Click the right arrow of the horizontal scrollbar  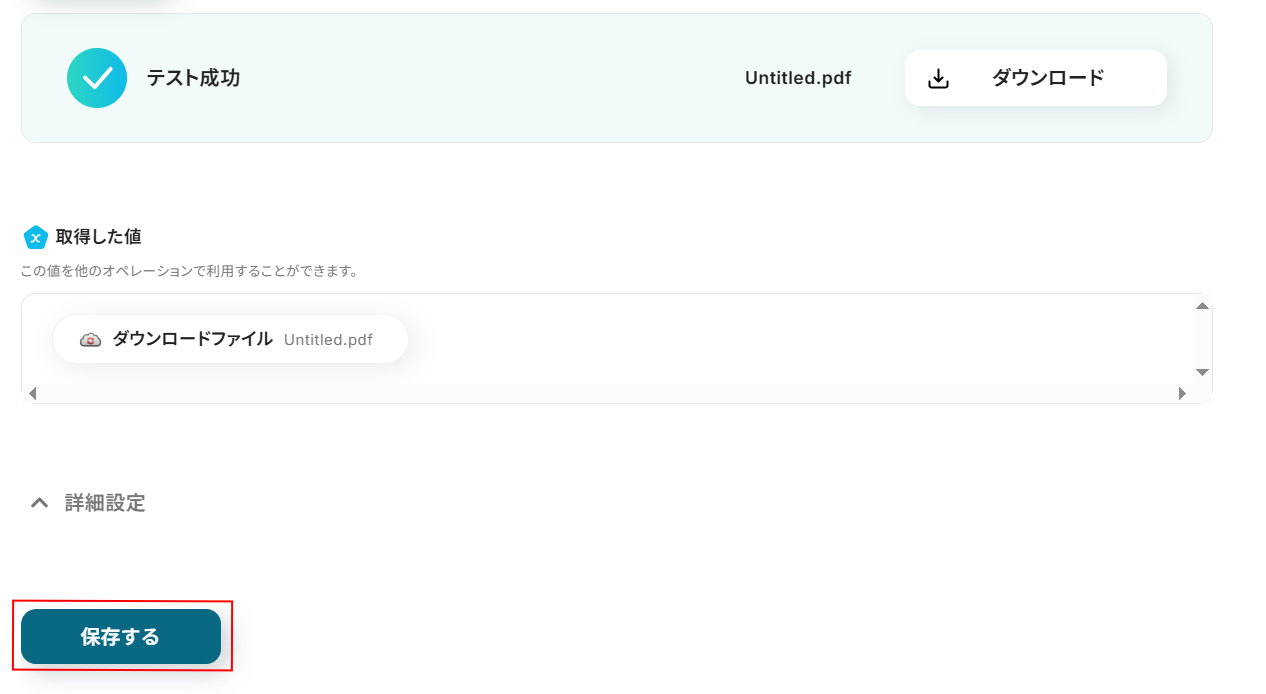1182,394
